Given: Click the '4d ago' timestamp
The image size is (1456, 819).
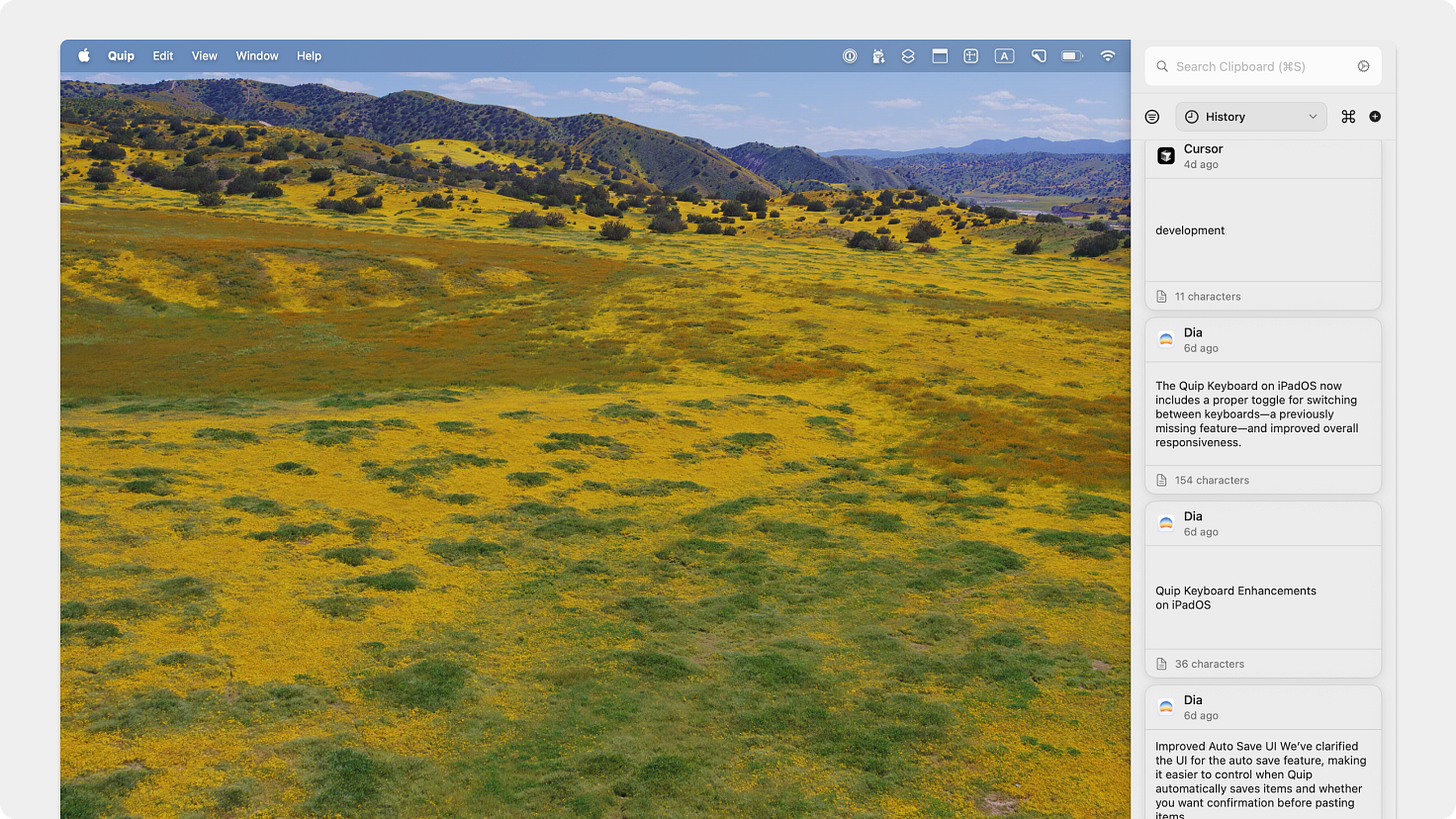Looking at the screenshot, I should tap(1201, 164).
